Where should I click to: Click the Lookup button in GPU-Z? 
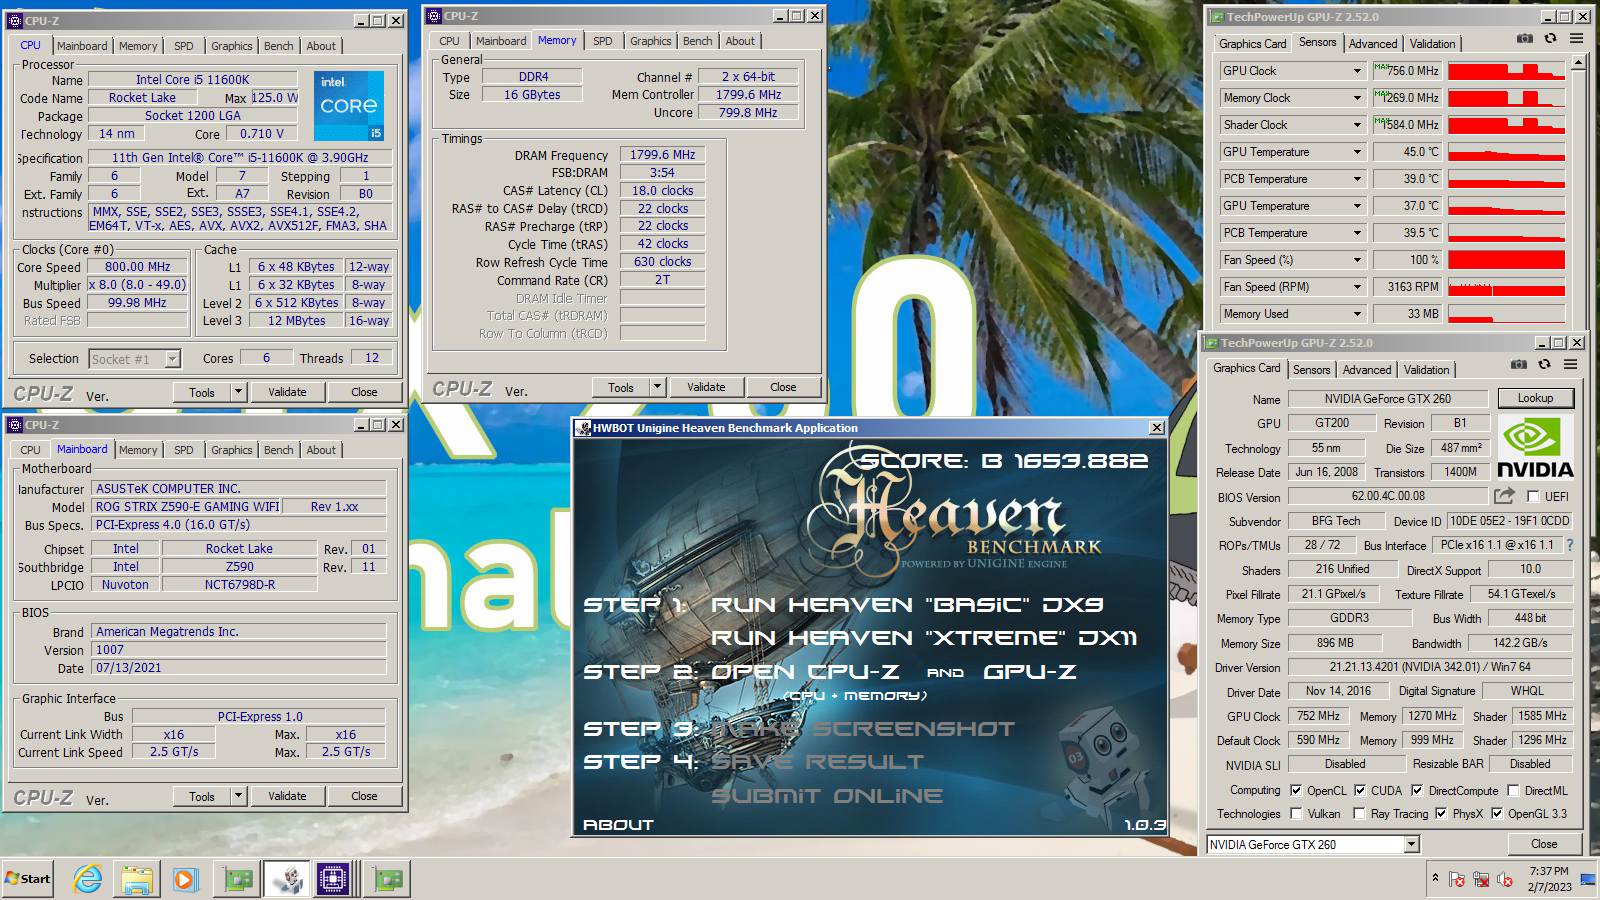(1535, 398)
